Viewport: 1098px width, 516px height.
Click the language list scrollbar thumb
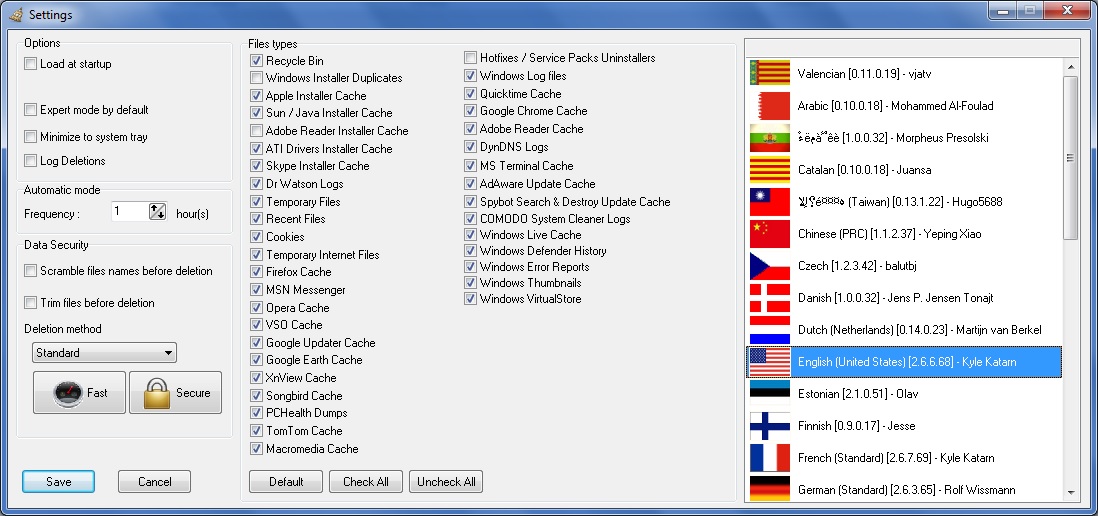tap(1070, 158)
